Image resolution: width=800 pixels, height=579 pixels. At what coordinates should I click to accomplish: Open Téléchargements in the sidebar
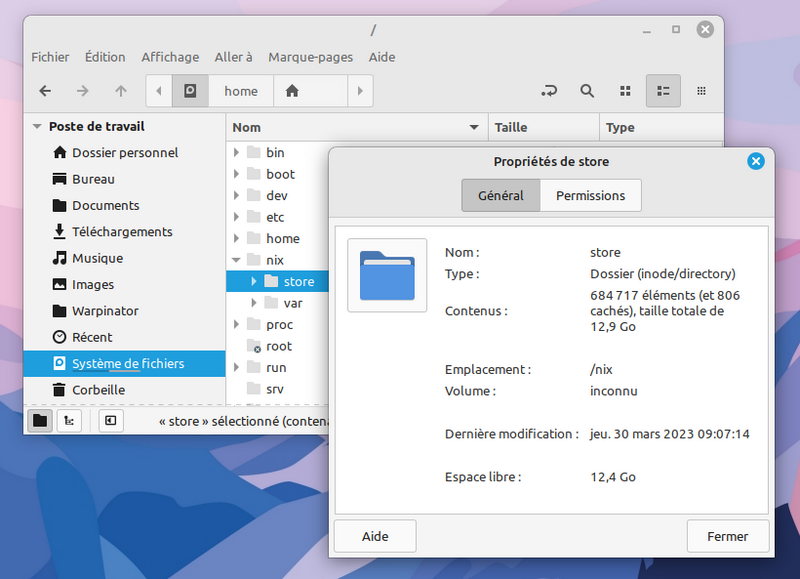pos(122,232)
